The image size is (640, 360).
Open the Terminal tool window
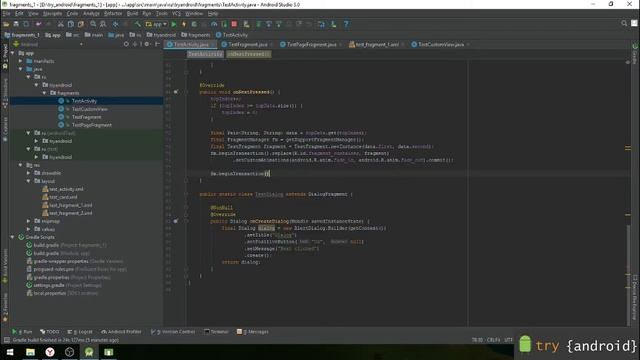(216, 332)
